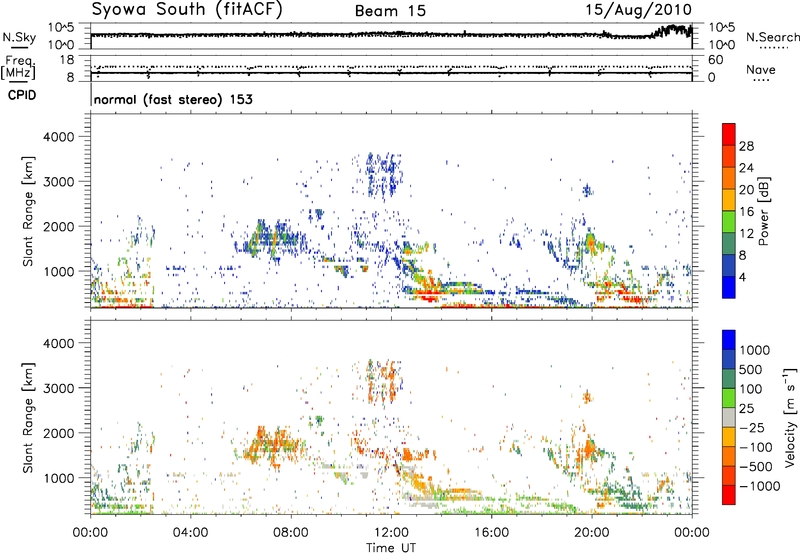Click velocity panel 'Slant Range [km]' label
Viewport: 800px width, 554px height.
[28, 418]
